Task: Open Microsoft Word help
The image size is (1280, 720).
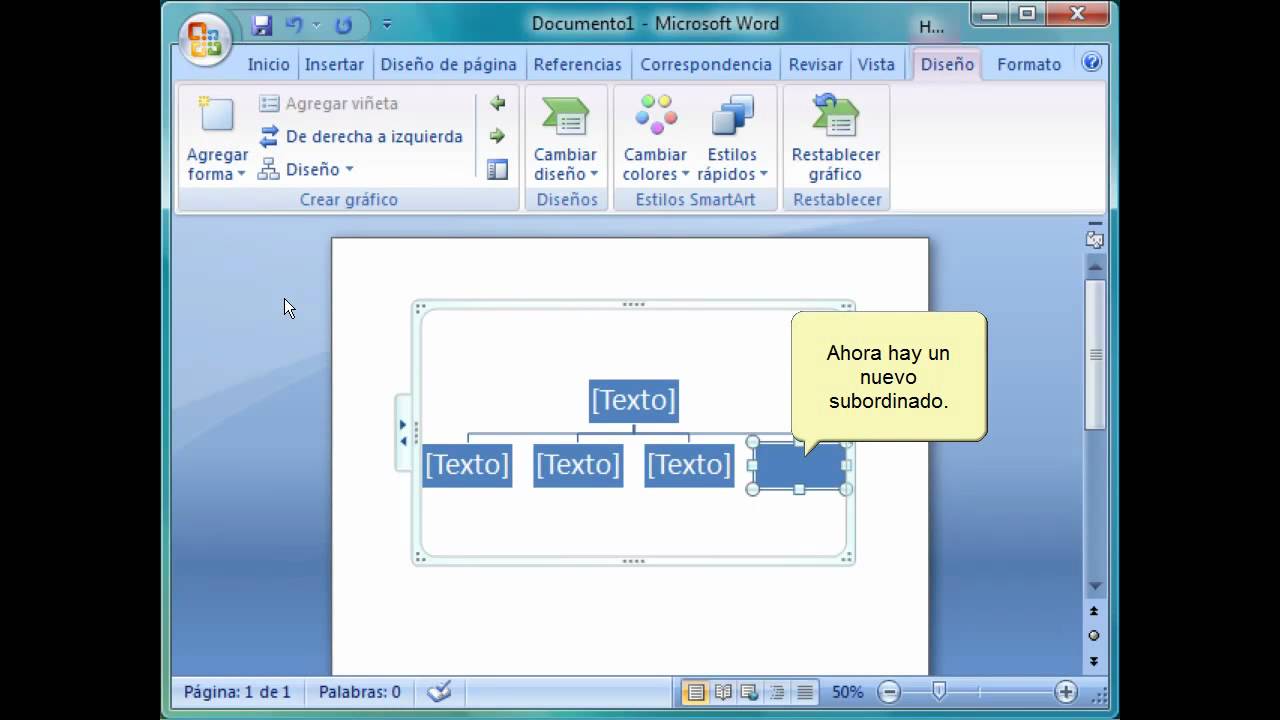Action: tap(1092, 63)
